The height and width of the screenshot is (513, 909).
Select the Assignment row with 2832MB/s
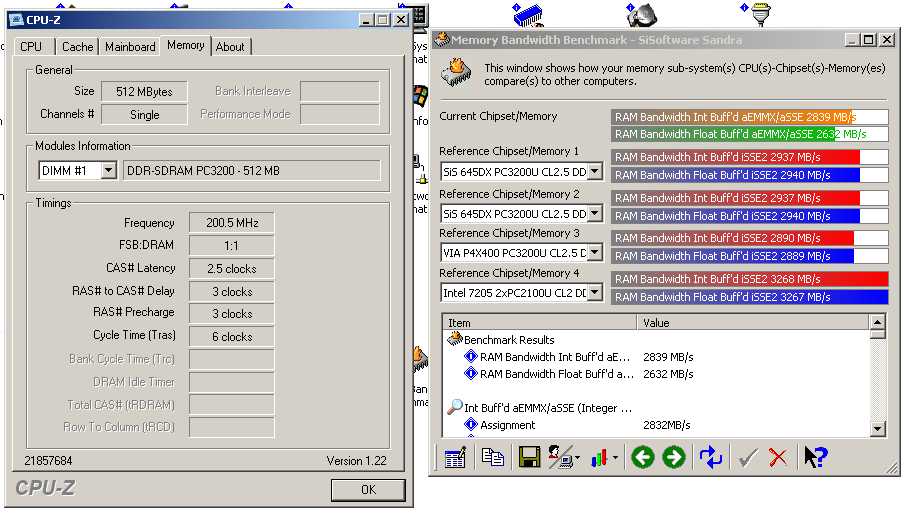tap(656, 425)
